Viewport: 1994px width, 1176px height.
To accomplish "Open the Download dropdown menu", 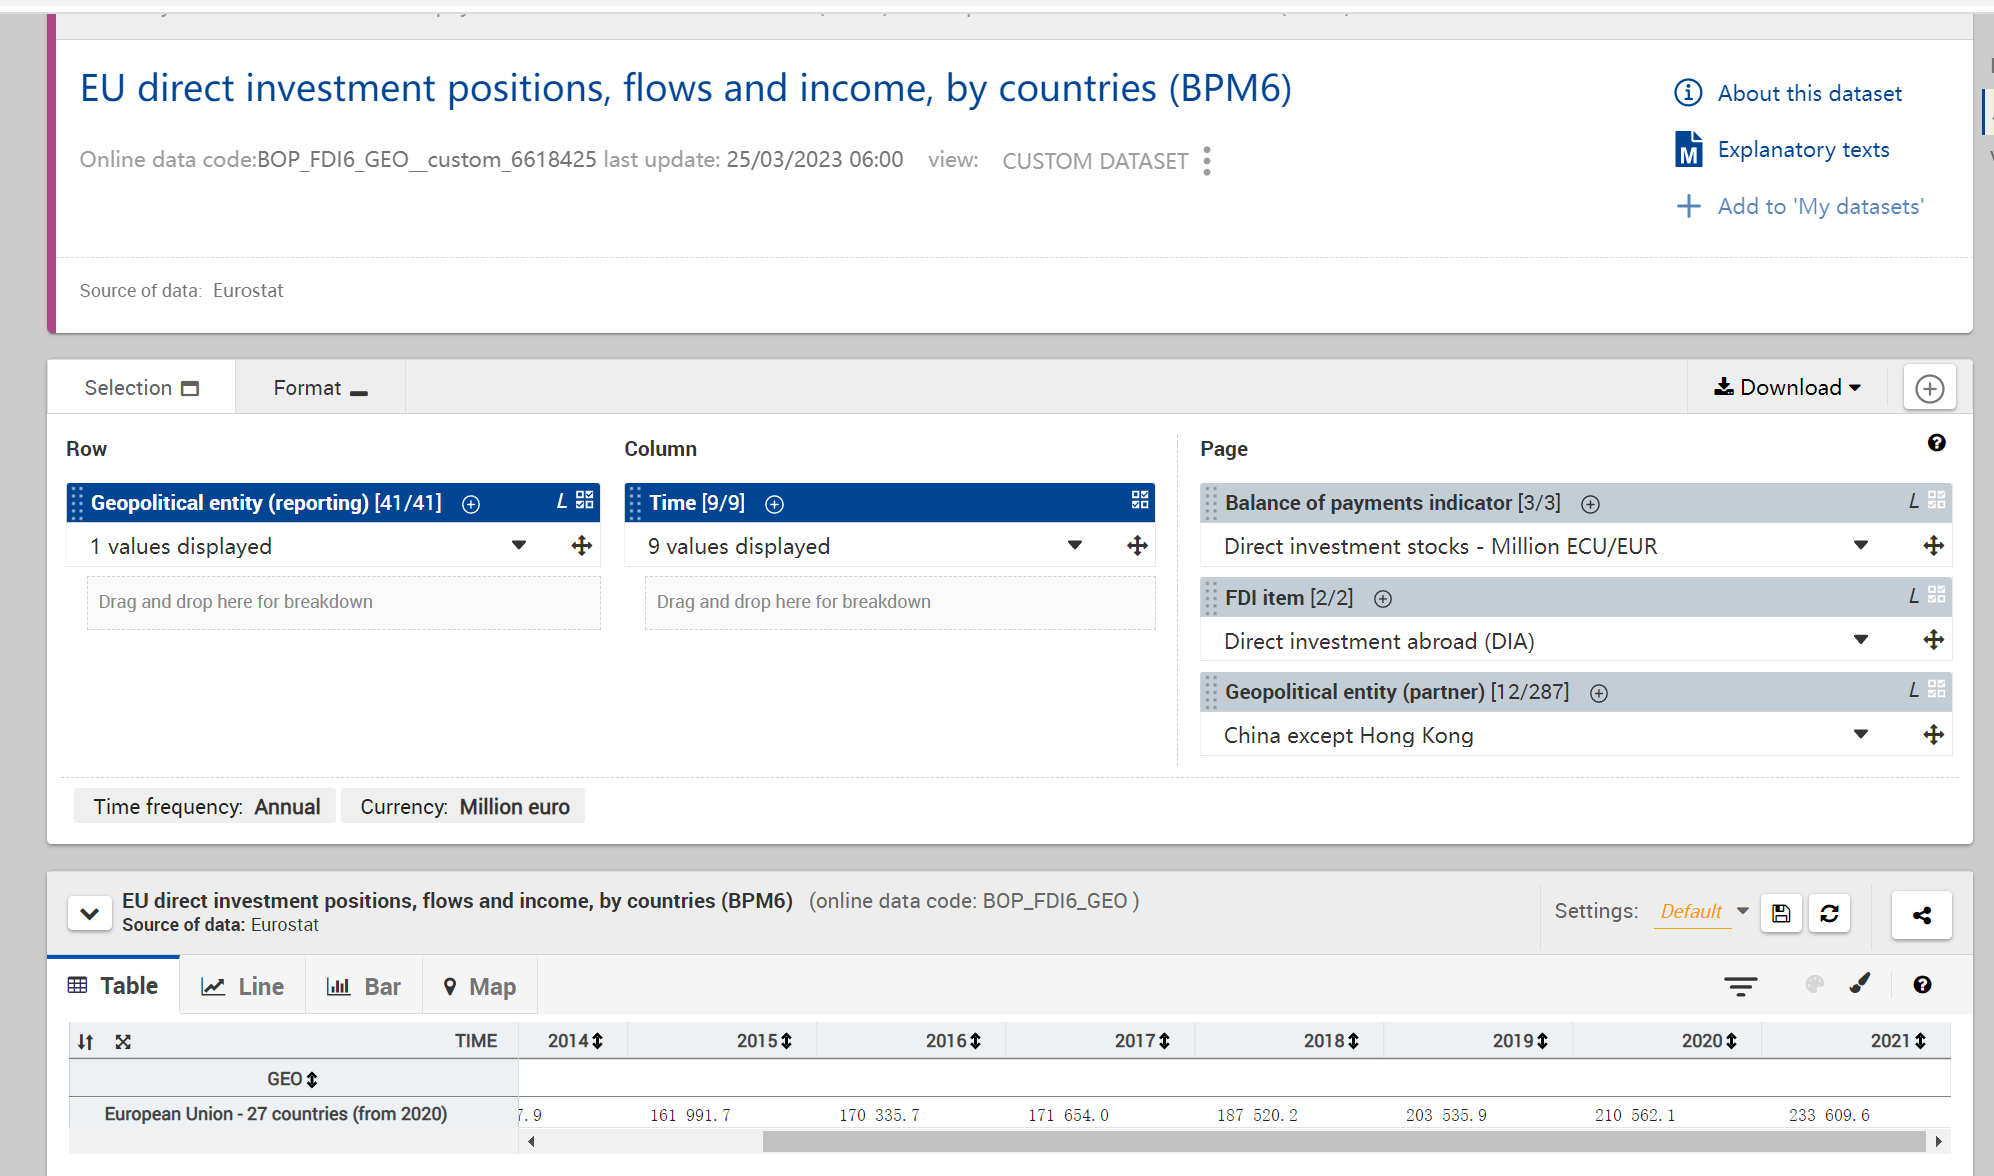I will pyautogui.click(x=1787, y=388).
